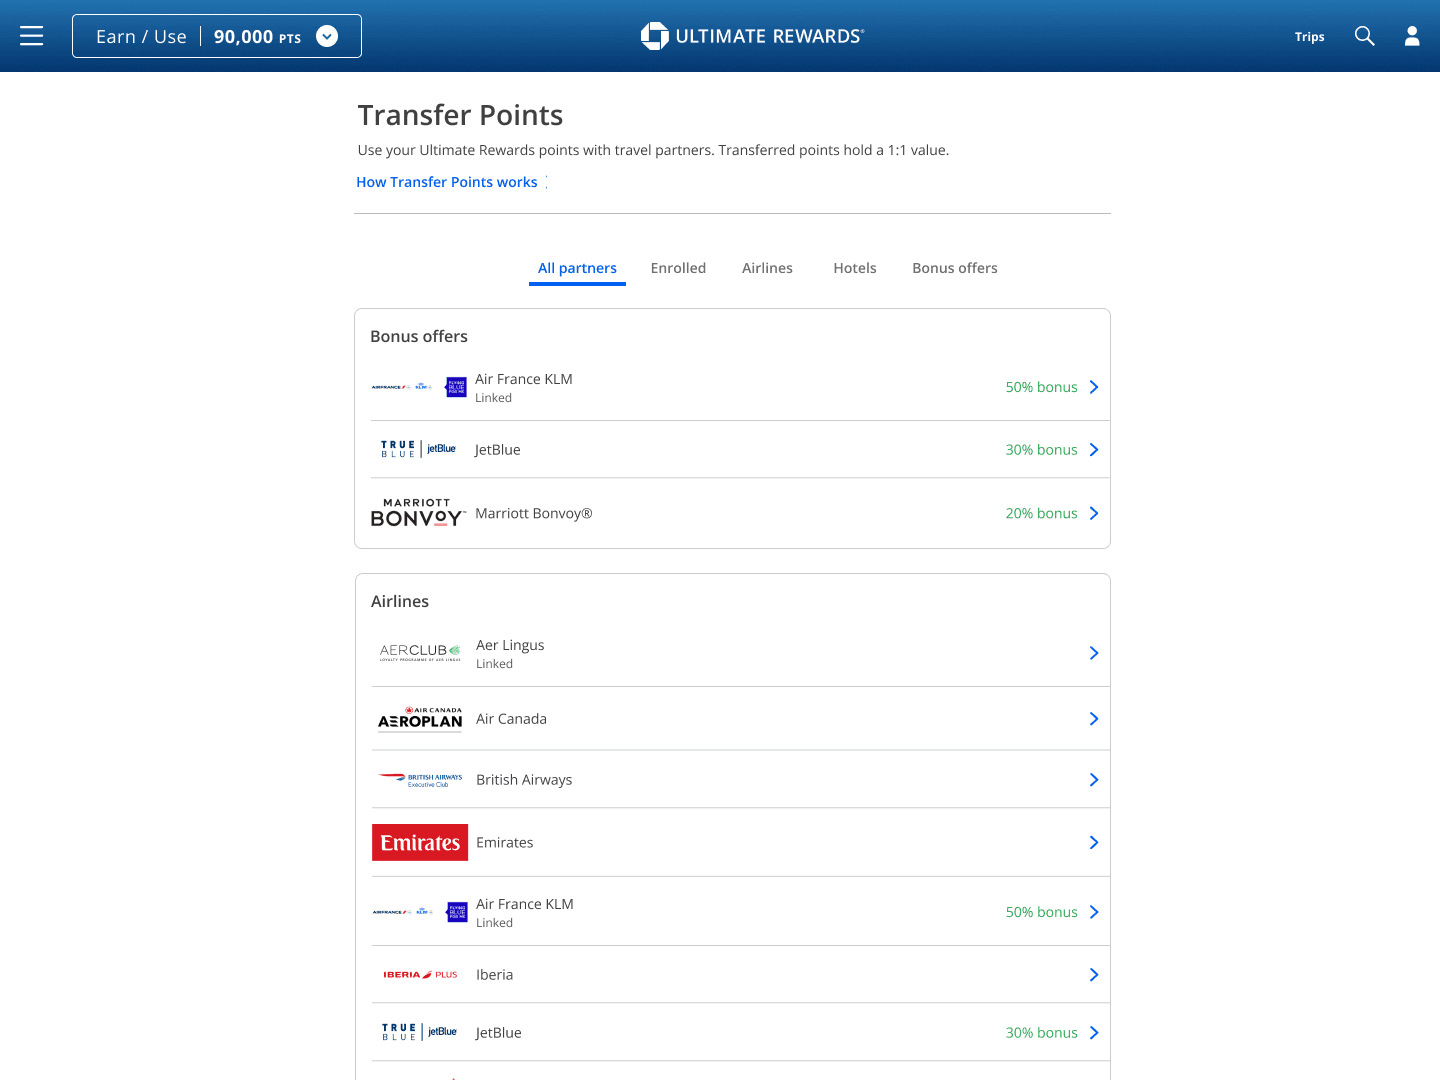This screenshot has width=1440, height=1080.
Task: Click the Chase Ultimate Rewards logo
Action: coord(752,36)
